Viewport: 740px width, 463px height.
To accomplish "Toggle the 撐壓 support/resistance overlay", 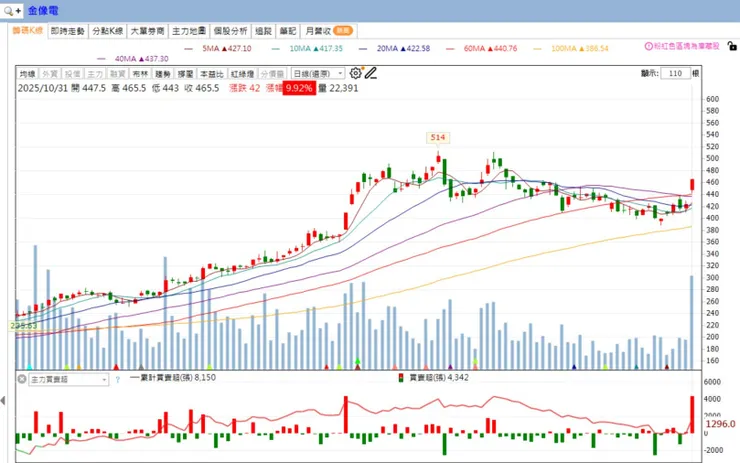I will click(185, 74).
